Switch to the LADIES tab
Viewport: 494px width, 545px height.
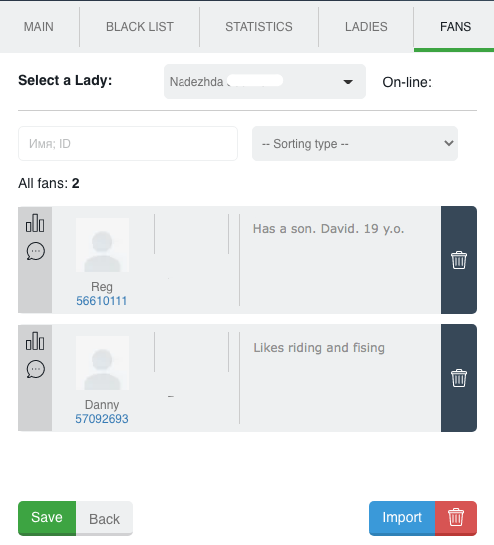[x=366, y=27]
